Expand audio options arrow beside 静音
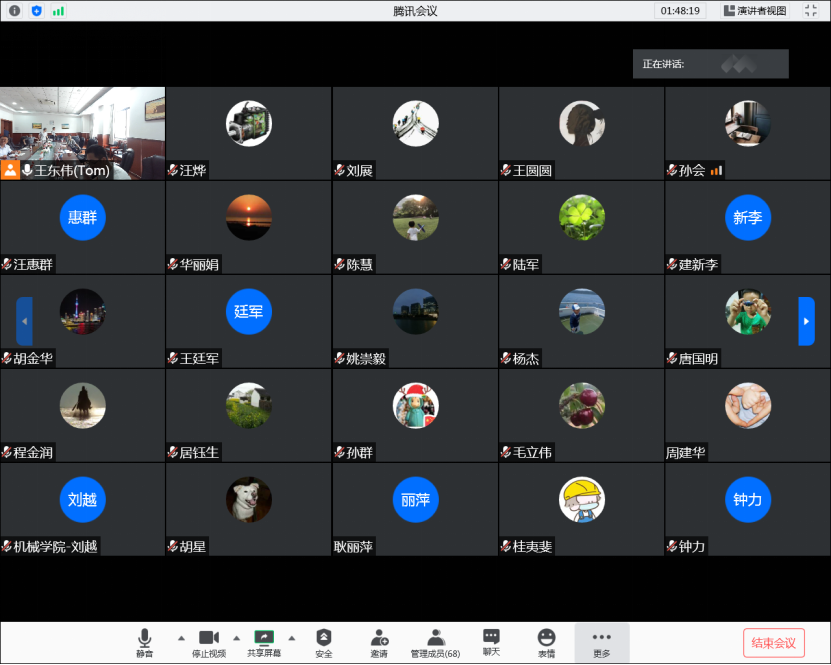 pos(181,637)
